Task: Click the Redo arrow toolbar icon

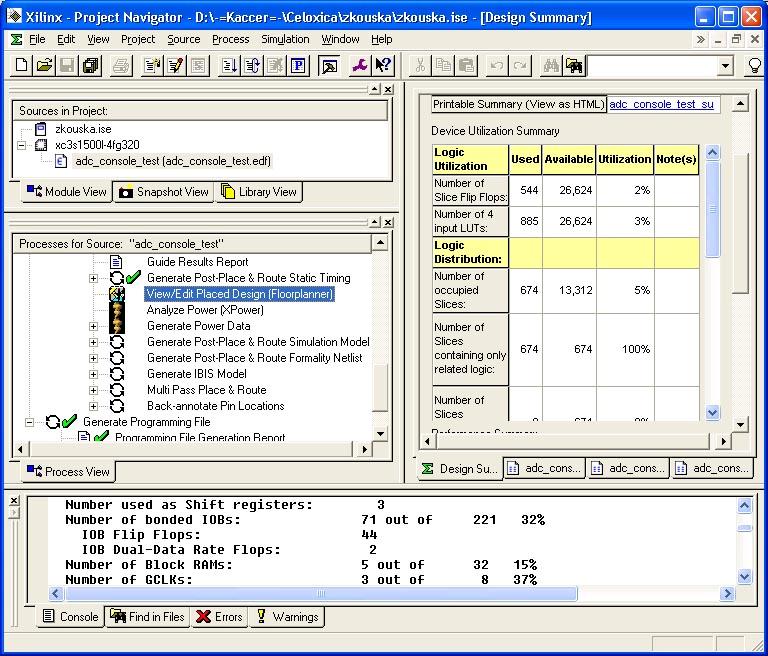Action: click(x=520, y=65)
